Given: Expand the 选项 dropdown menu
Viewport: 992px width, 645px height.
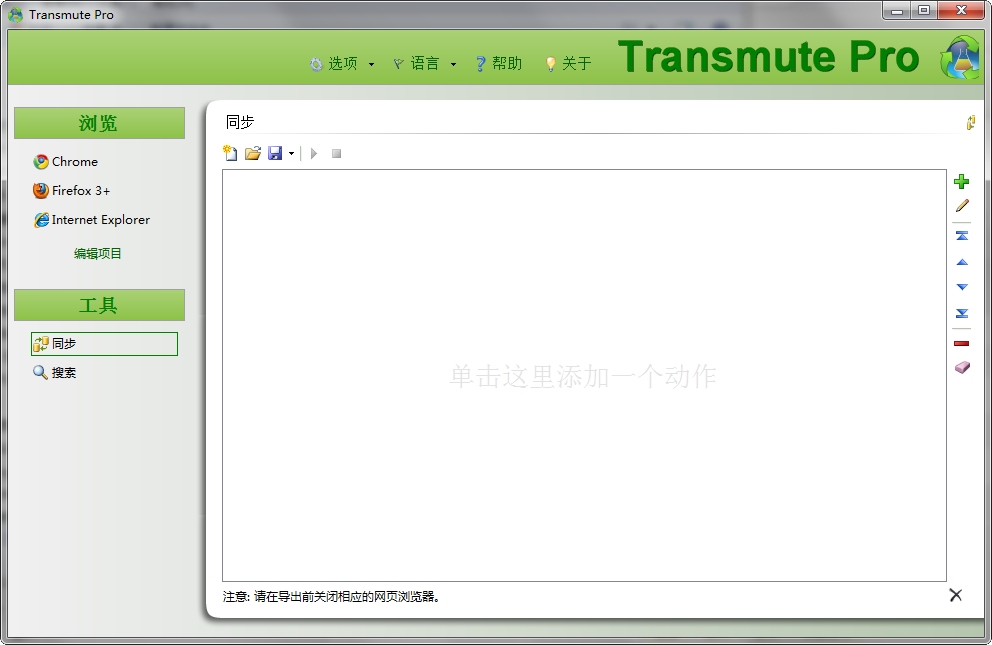Looking at the screenshot, I should pyautogui.click(x=341, y=62).
